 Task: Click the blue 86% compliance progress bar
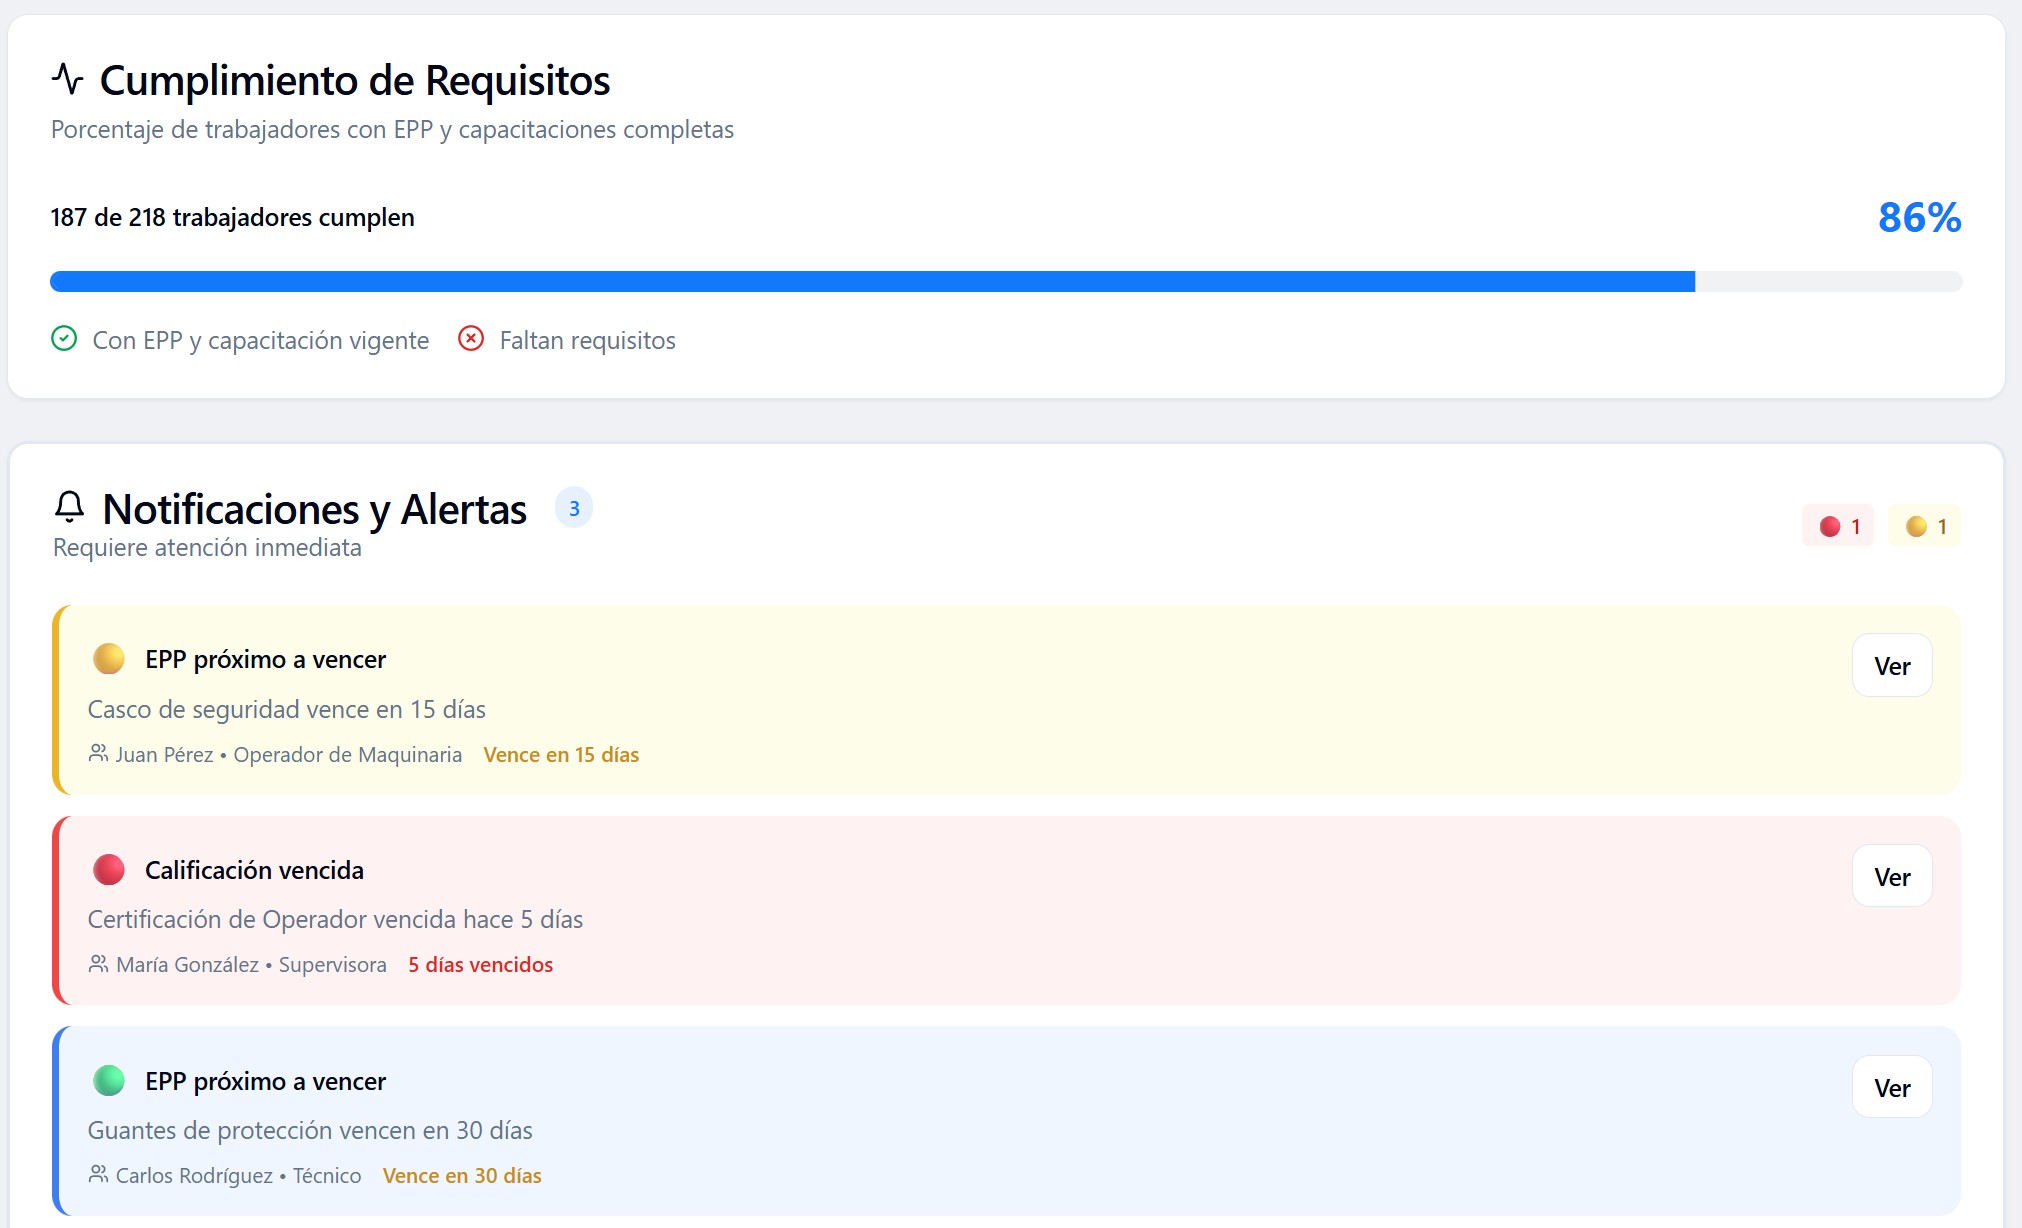pyautogui.click(x=870, y=281)
